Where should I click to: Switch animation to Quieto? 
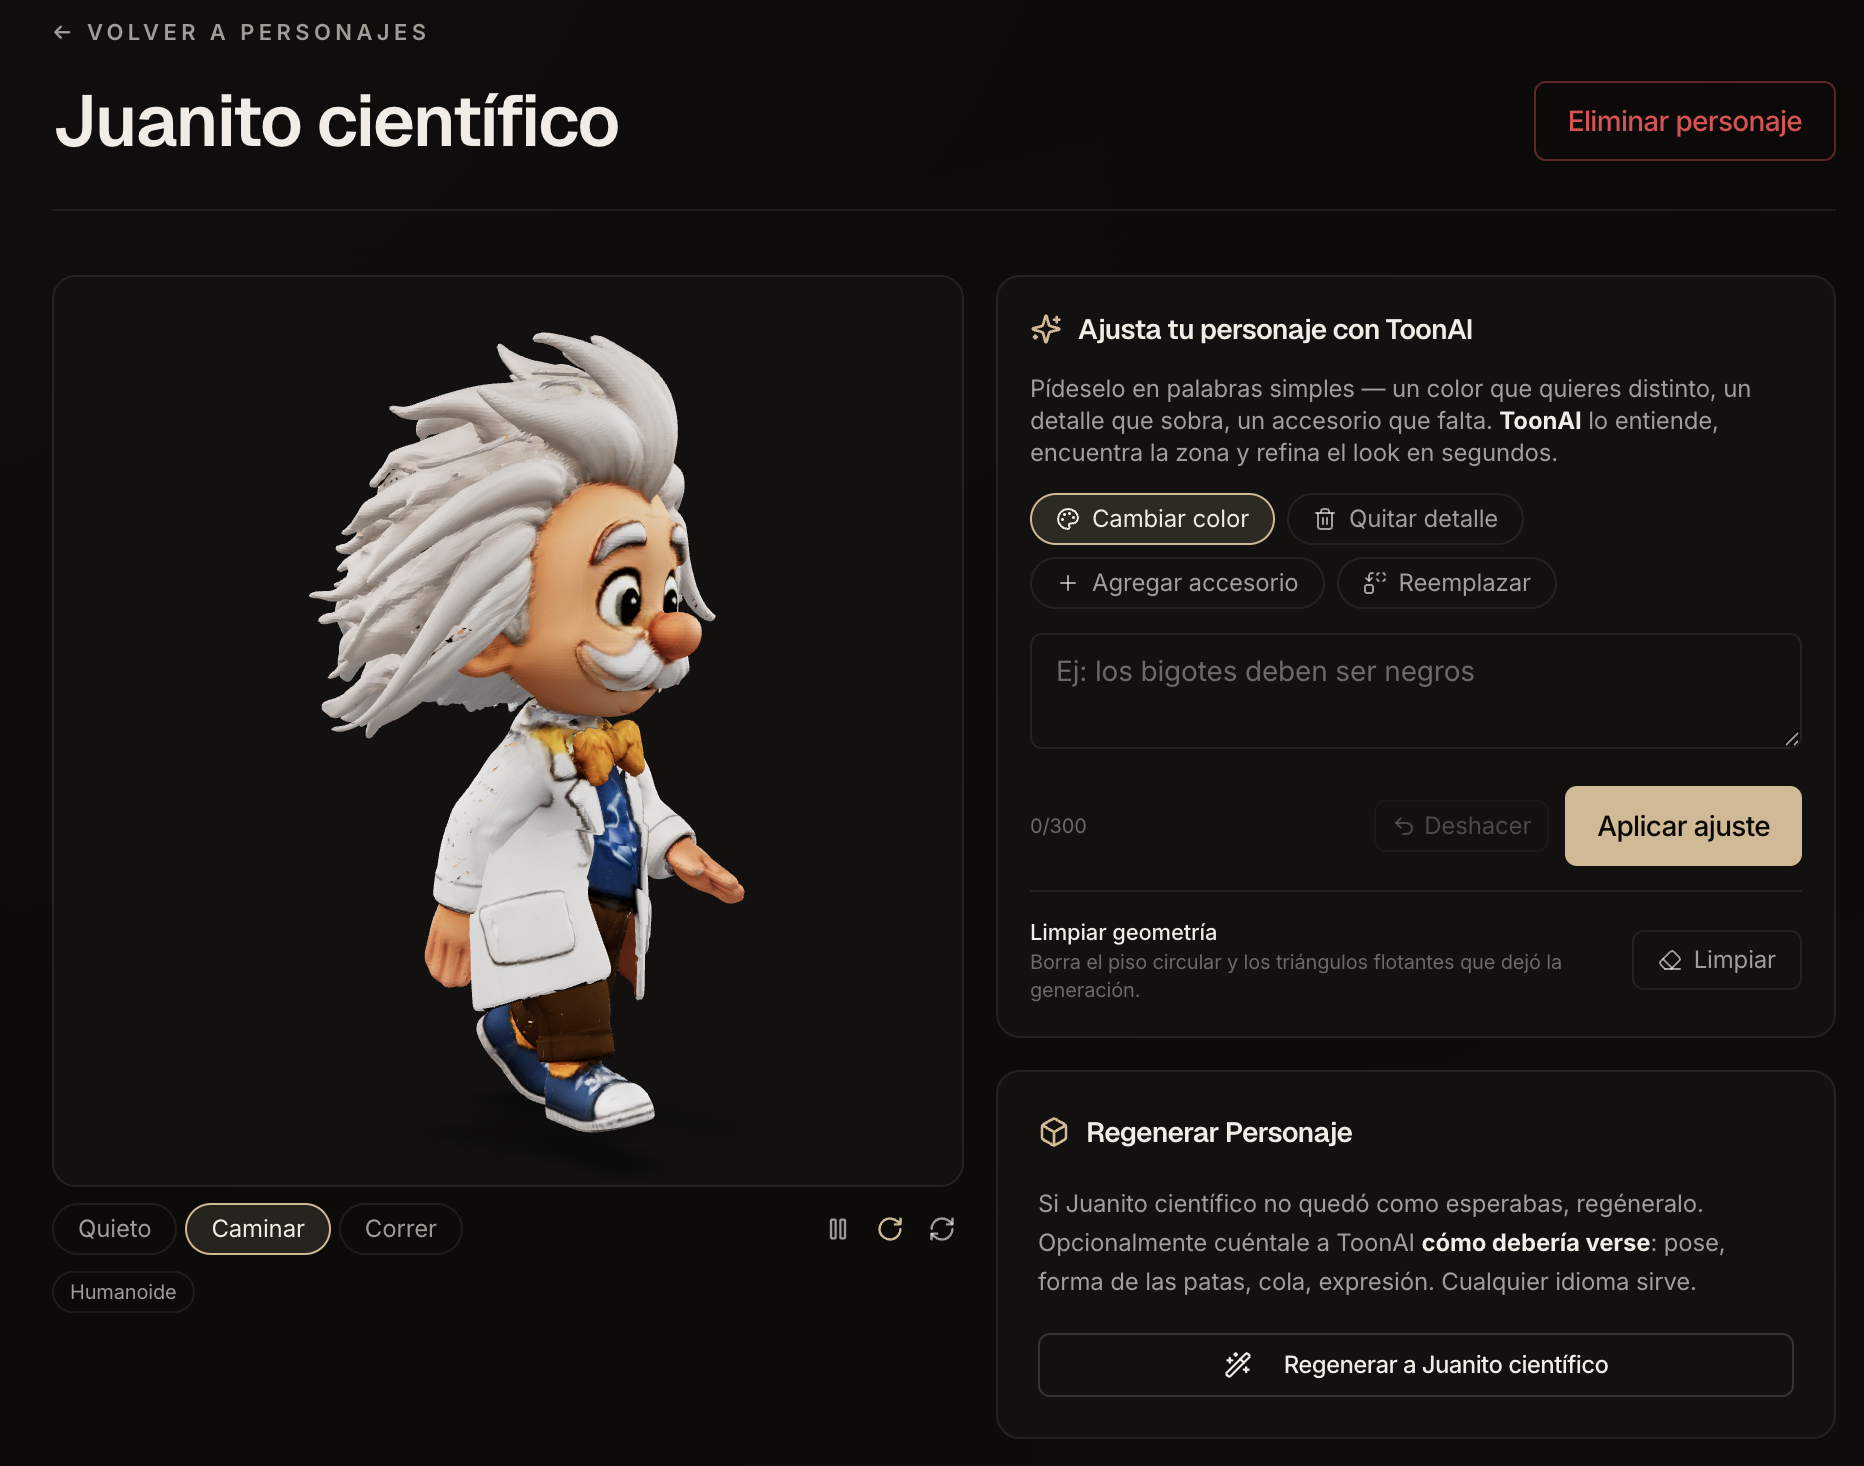pyautogui.click(x=115, y=1229)
